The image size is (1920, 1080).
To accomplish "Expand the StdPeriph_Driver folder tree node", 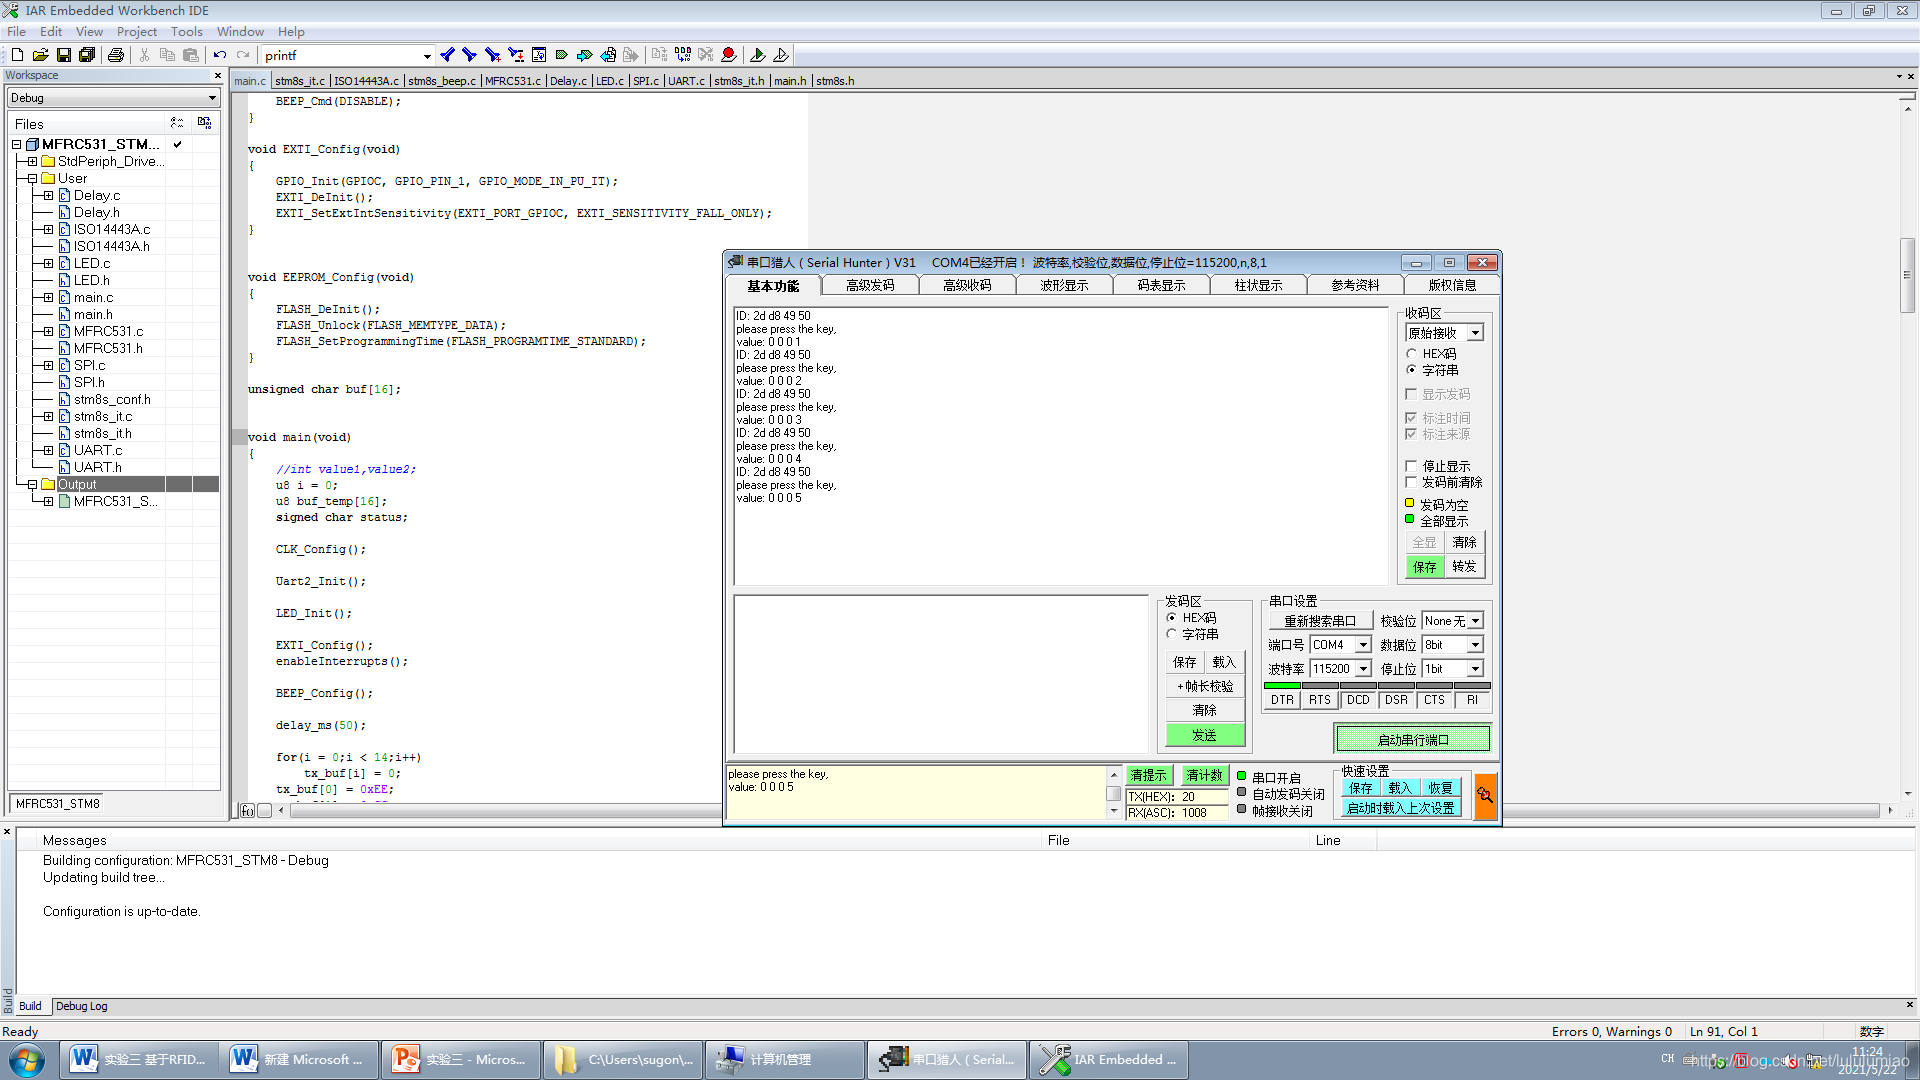I will tap(32, 161).
